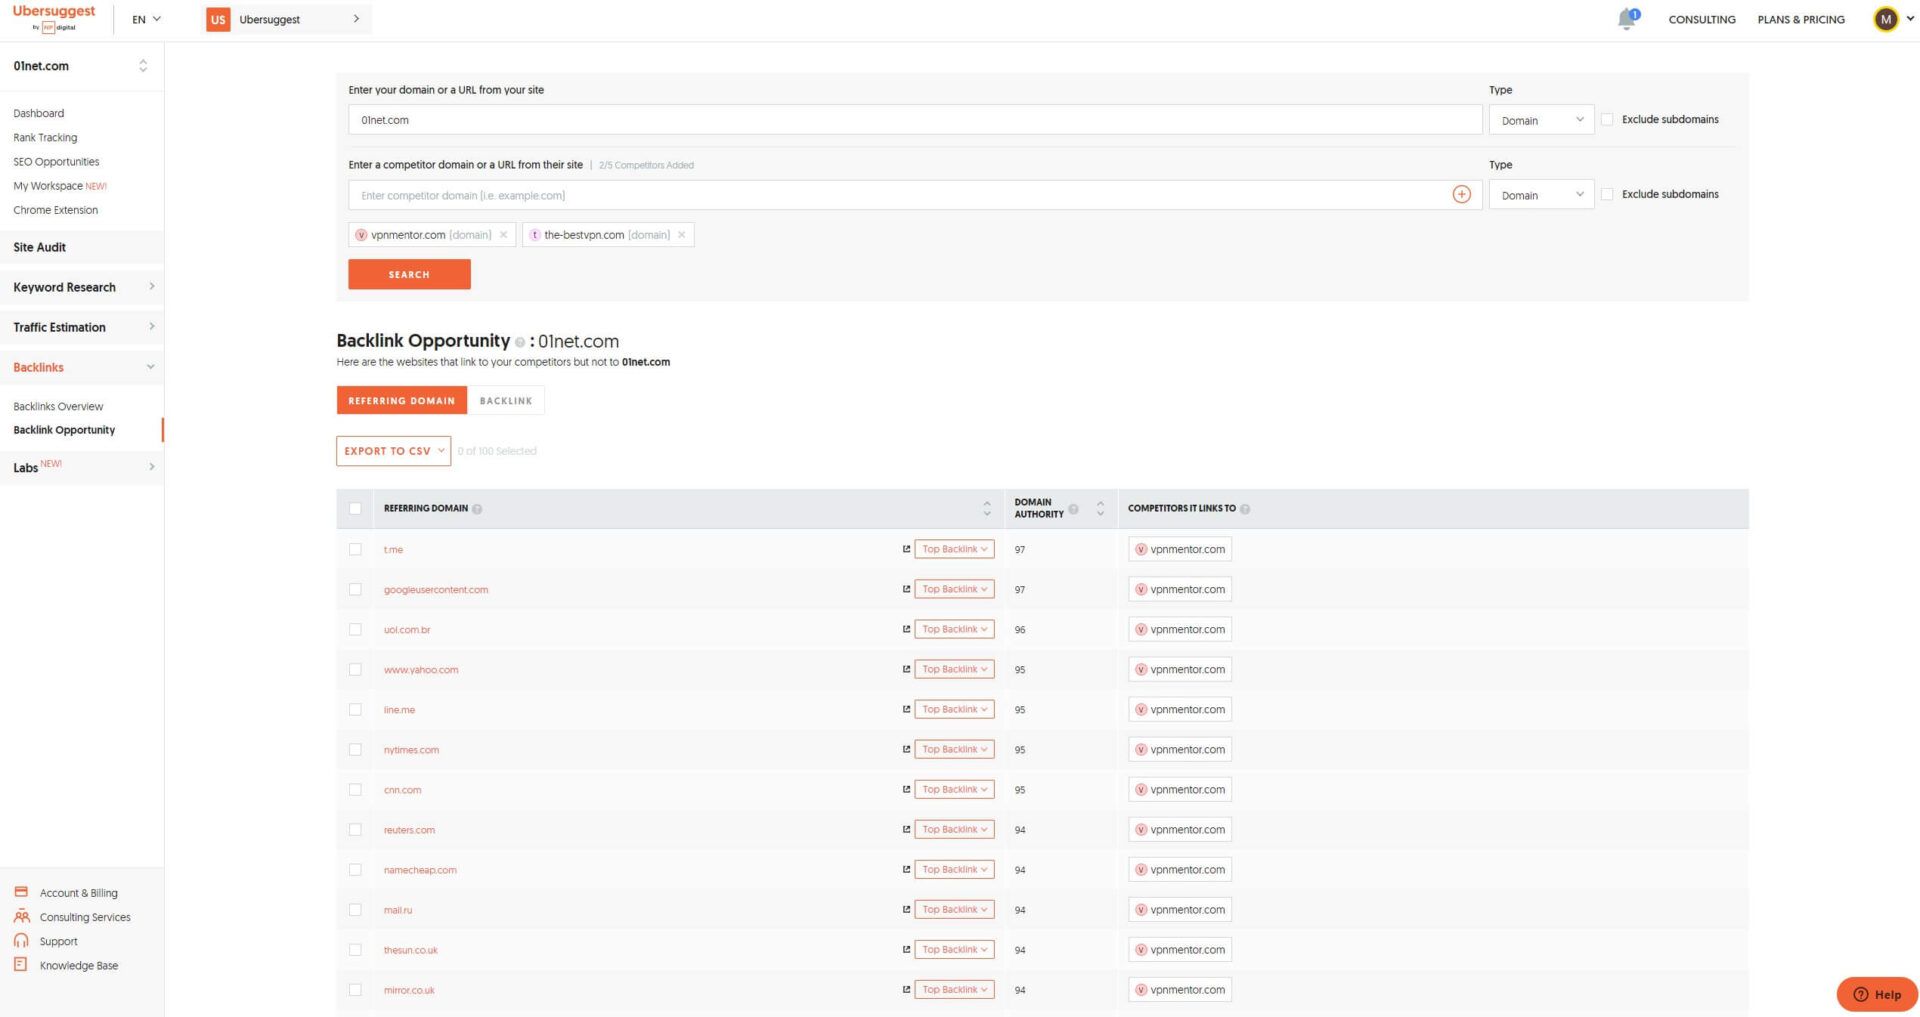
Task: Open the EN language dropdown
Action: click(146, 19)
